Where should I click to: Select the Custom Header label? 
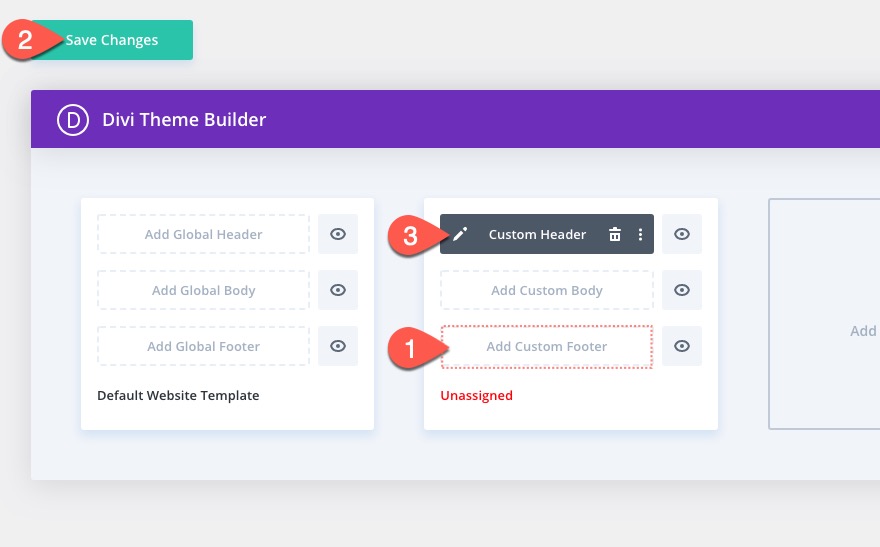(537, 235)
